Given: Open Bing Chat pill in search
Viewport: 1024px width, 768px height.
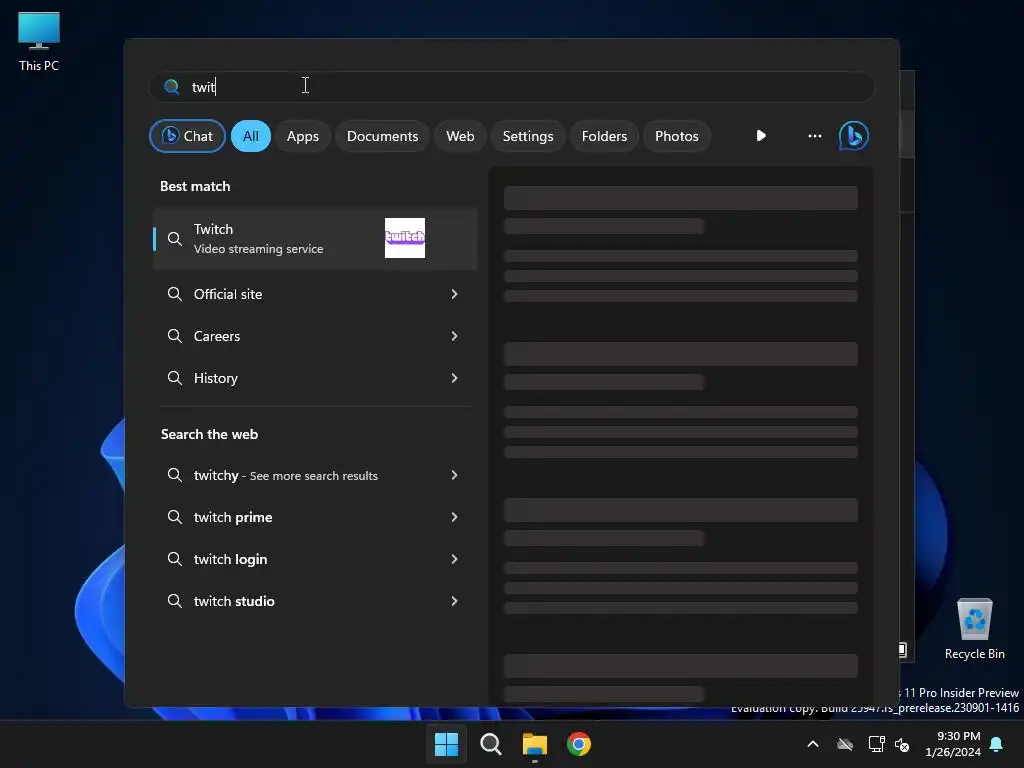Looking at the screenshot, I should coord(187,136).
